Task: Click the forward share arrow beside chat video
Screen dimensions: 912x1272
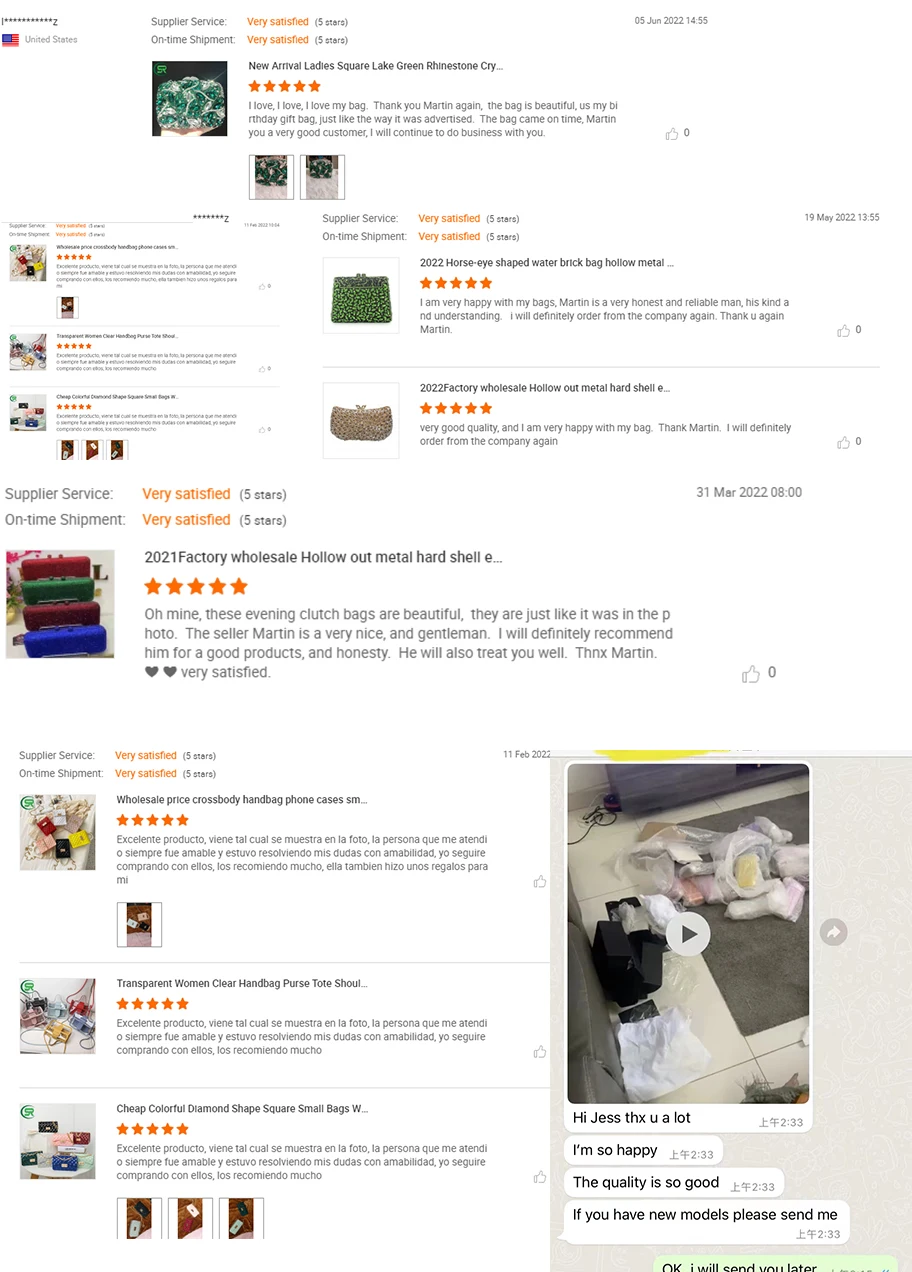Action: click(833, 932)
